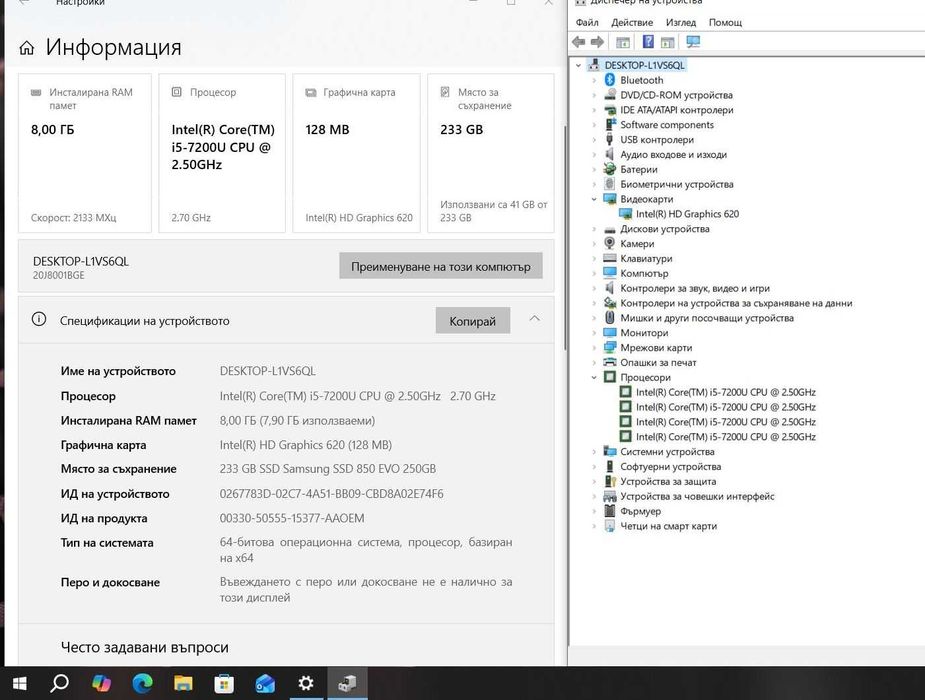Expand the Дискови устройства node
925x700 pixels.
coord(594,229)
